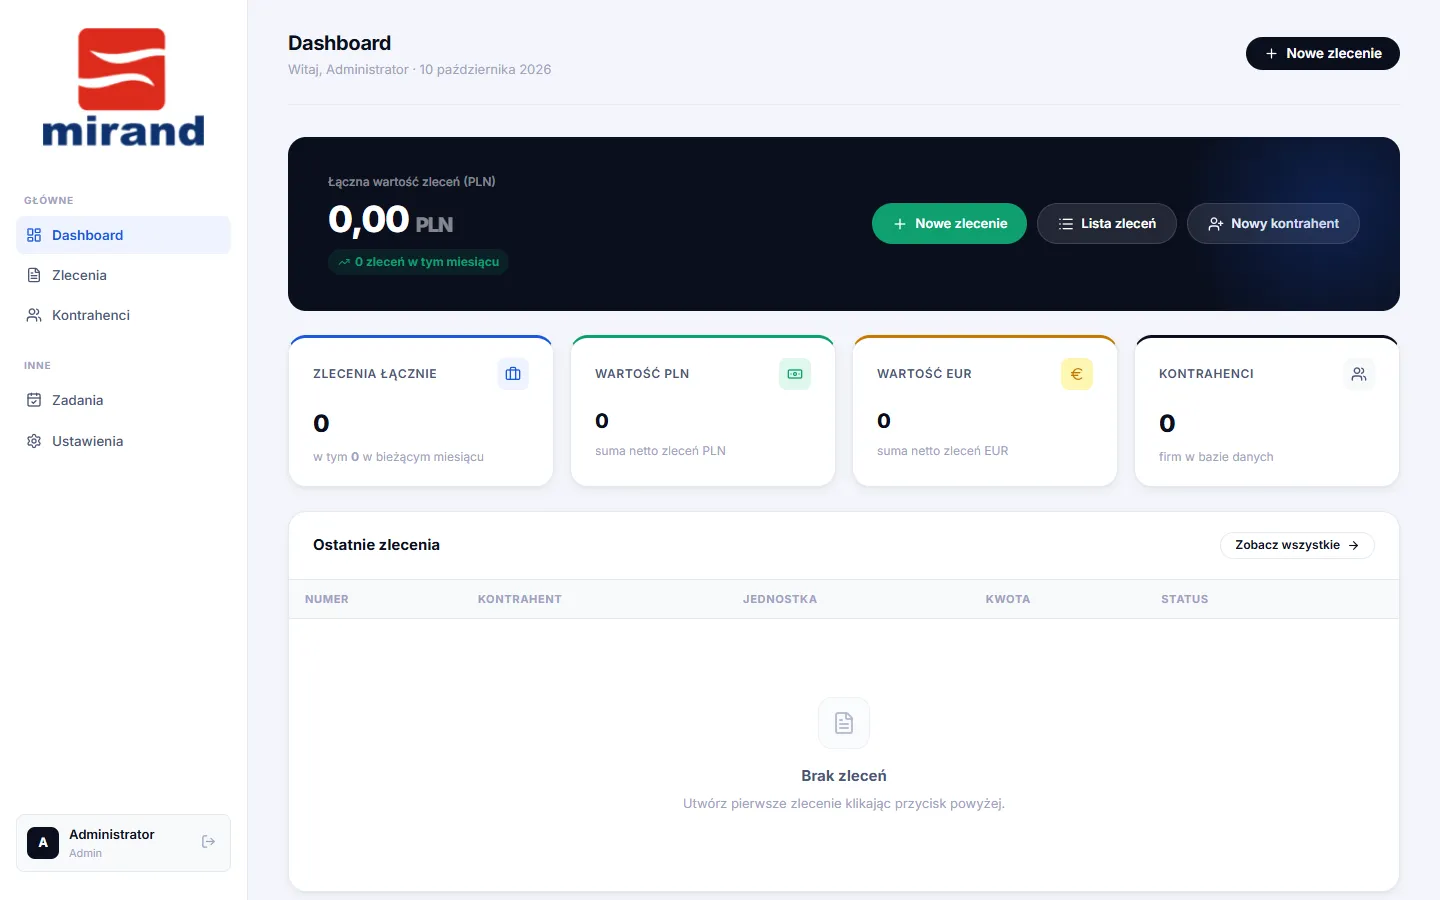The width and height of the screenshot is (1440, 900).
Task: Click the 'Witaj, Administrator' date subtitle
Action: (420, 69)
